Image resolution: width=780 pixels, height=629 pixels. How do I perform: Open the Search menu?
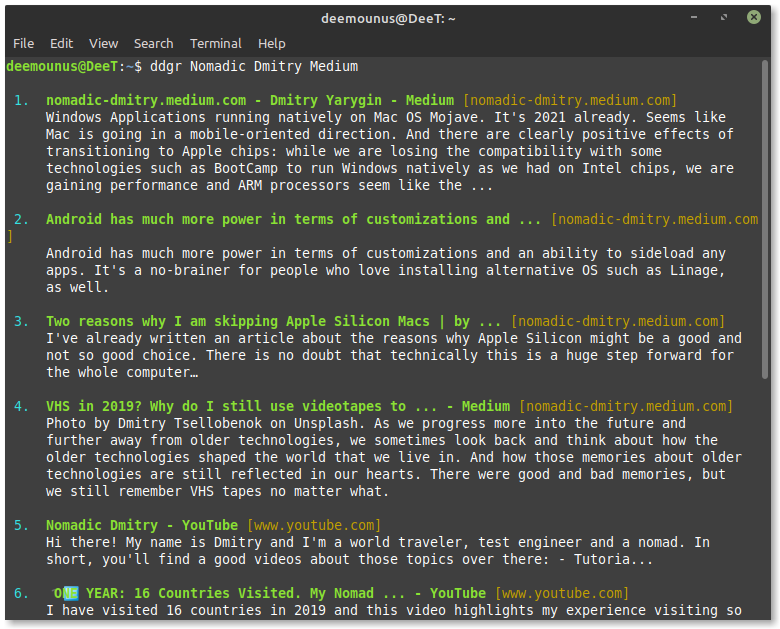(153, 44)
